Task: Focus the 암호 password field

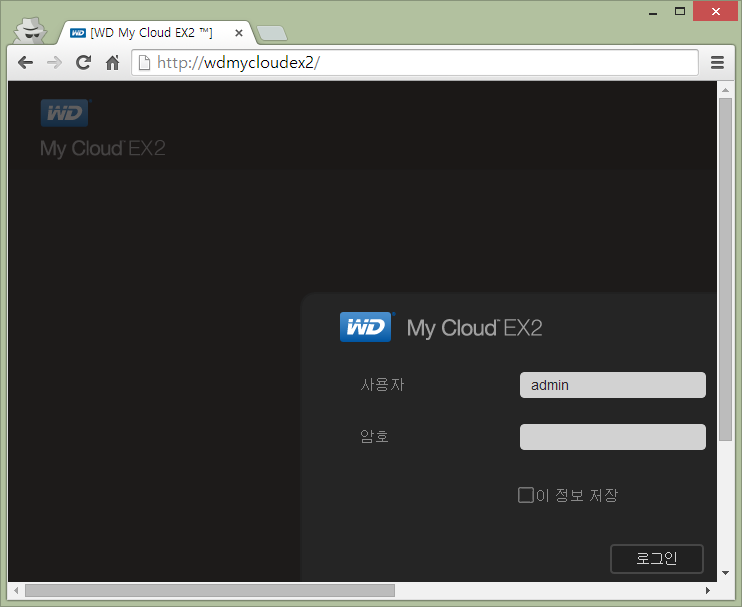Action: 612,437
